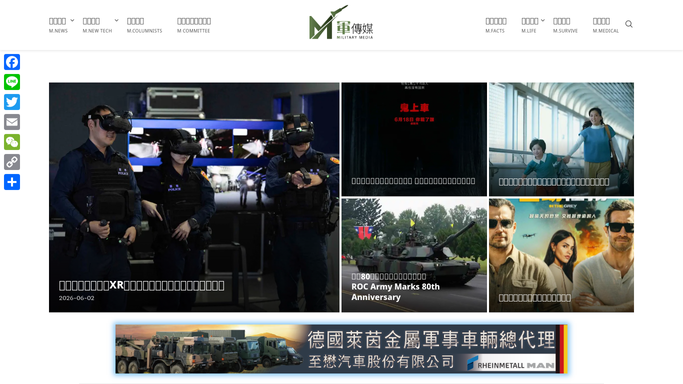
Task: Expand the M.LIFE dropdown chevron
Action: (543, 20)
